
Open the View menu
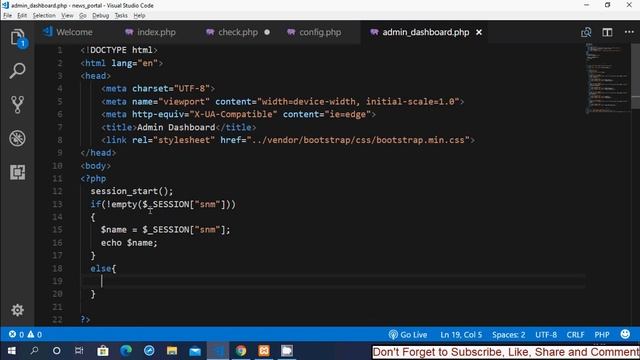[x=67, y=16]
